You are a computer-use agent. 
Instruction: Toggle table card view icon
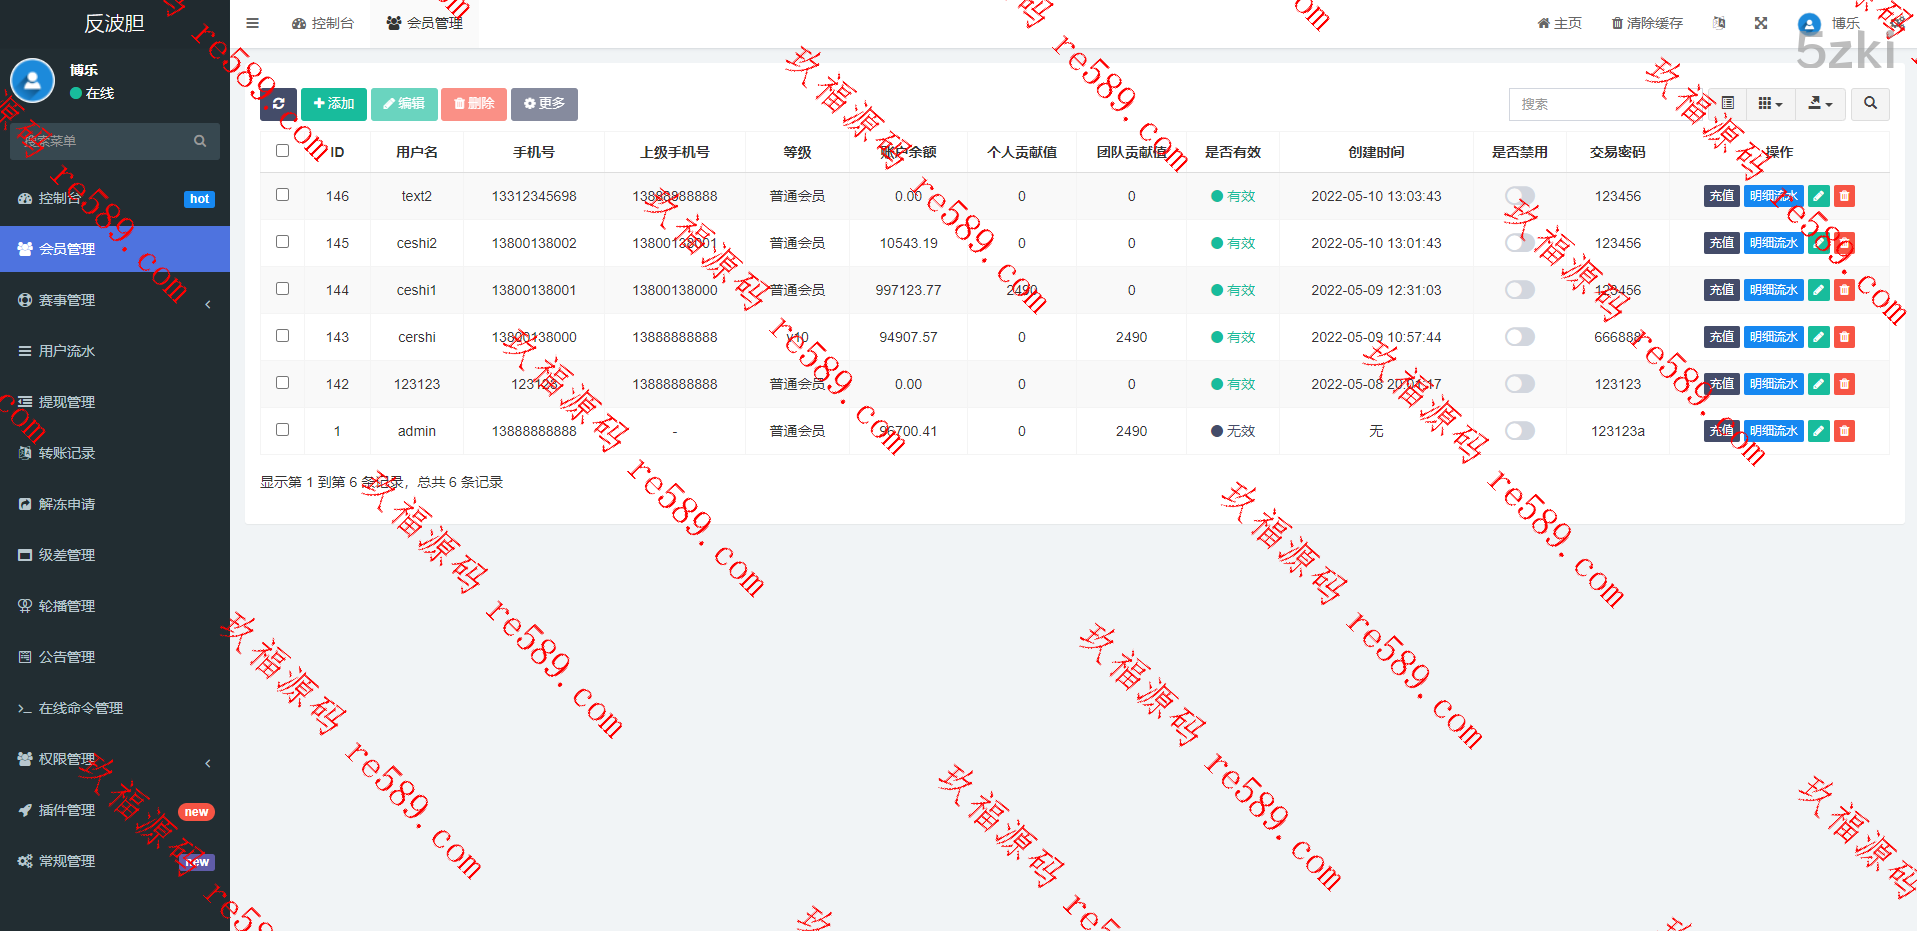tap(1727, 104)
